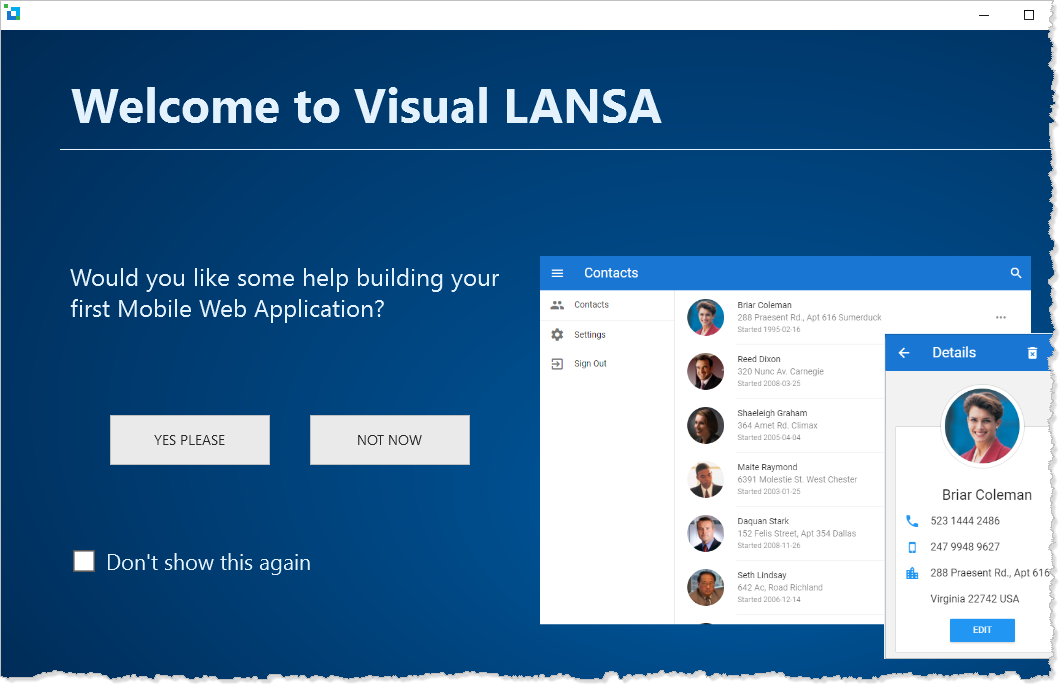1064x688 pixels.
Task: Click the EDIT button in Details
Action: click(982, 630)
